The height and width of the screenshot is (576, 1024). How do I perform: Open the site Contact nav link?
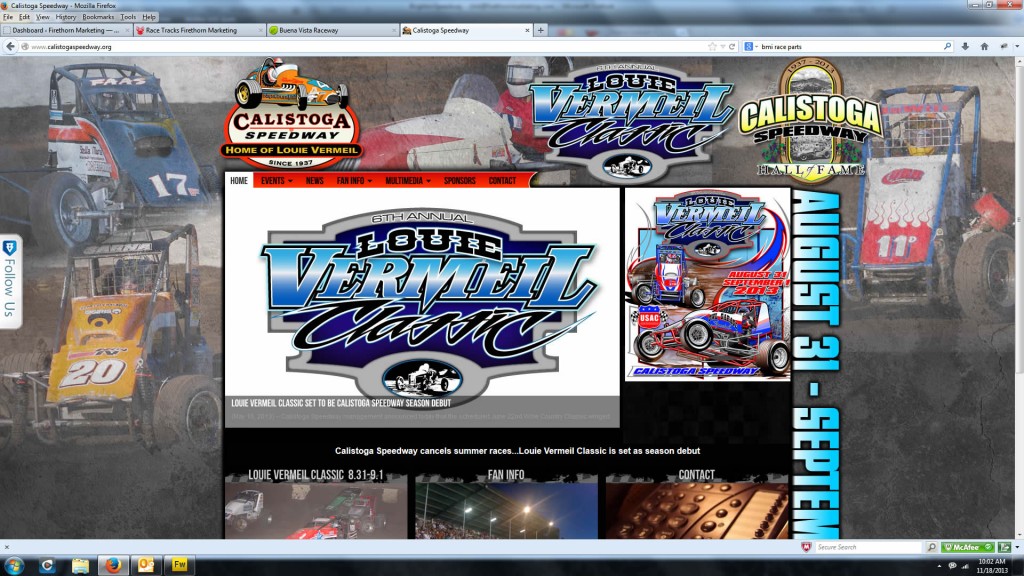(502, 181)
